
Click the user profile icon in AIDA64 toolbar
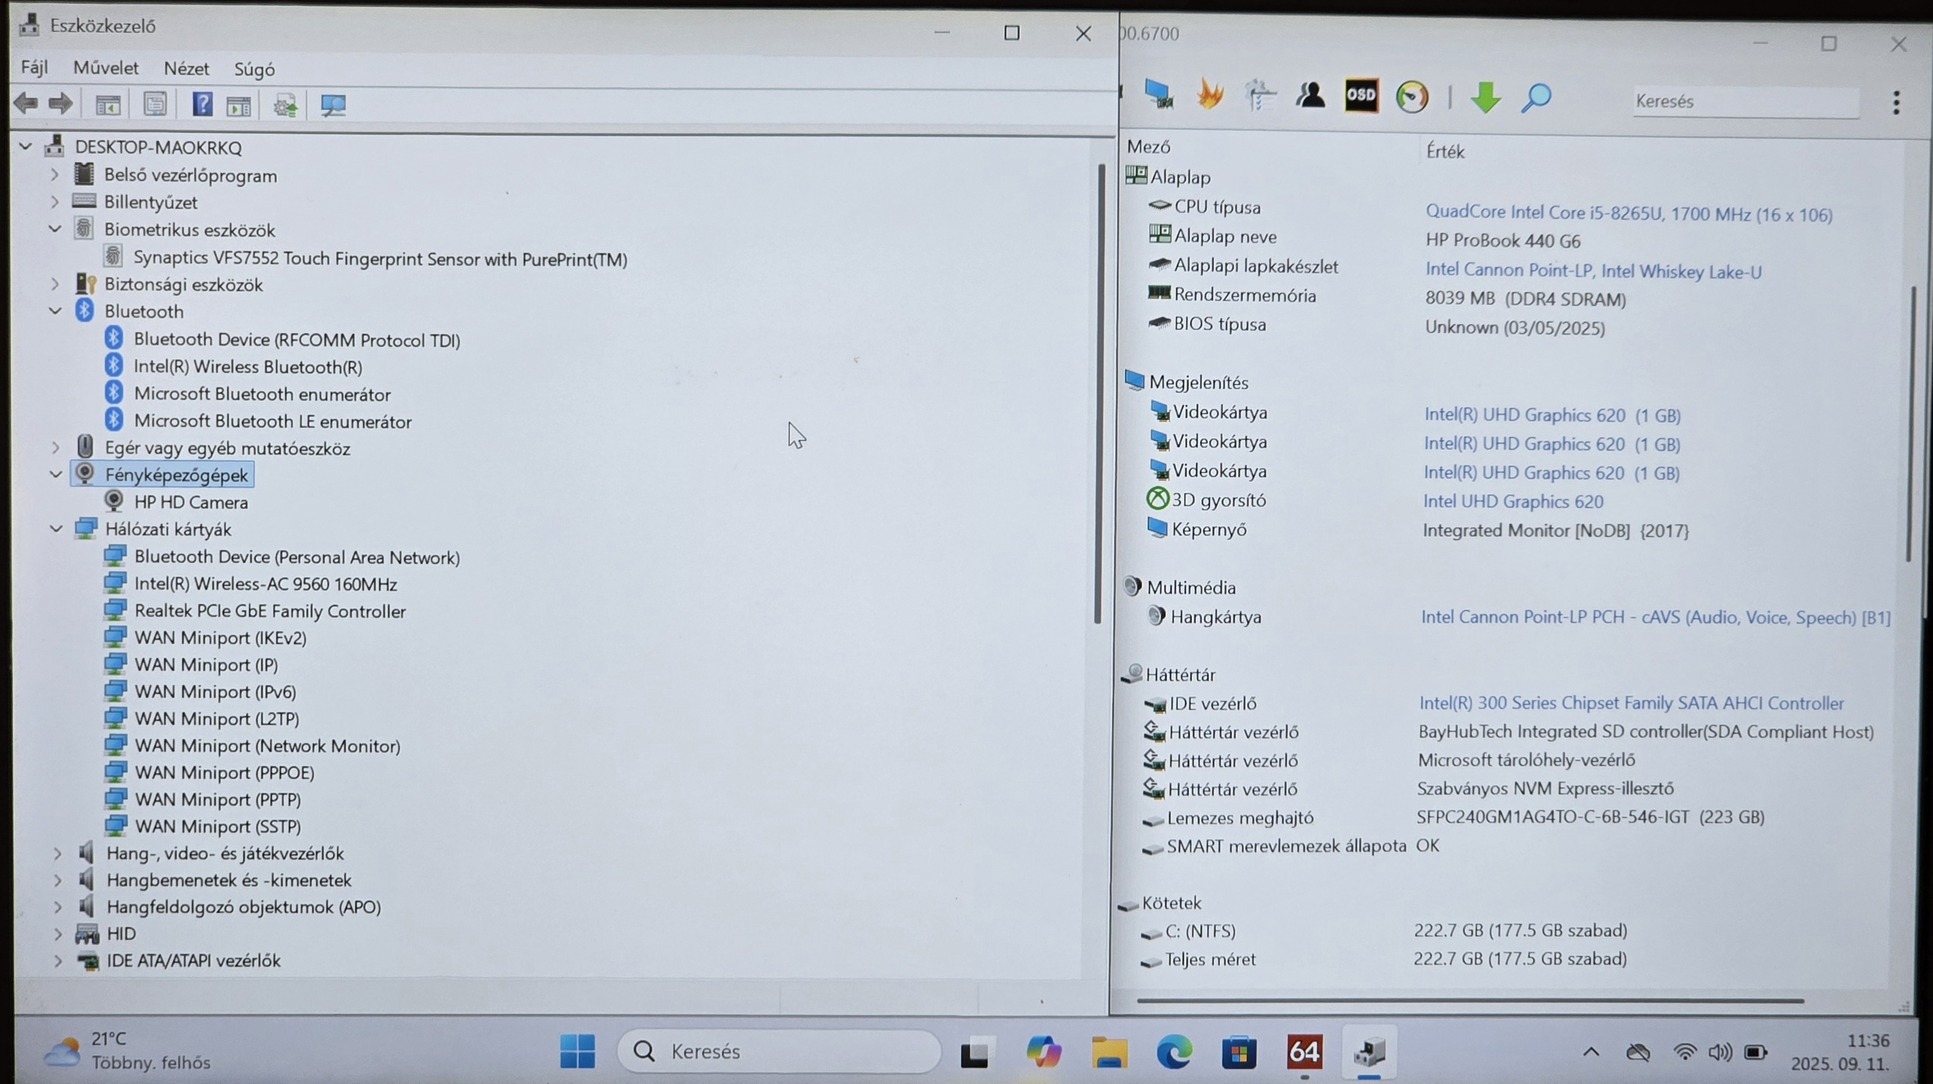[x=1310, y=96]
